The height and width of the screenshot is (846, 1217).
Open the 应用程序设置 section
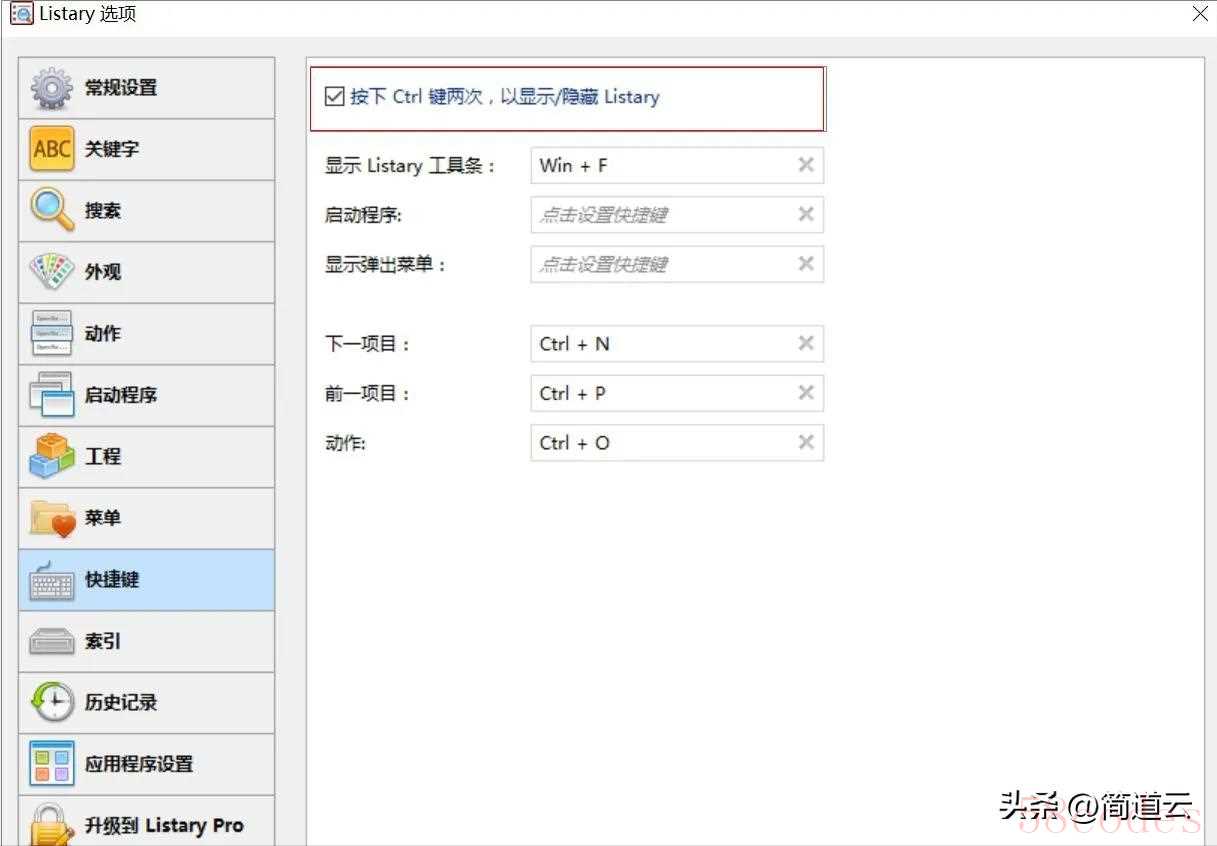146,764
